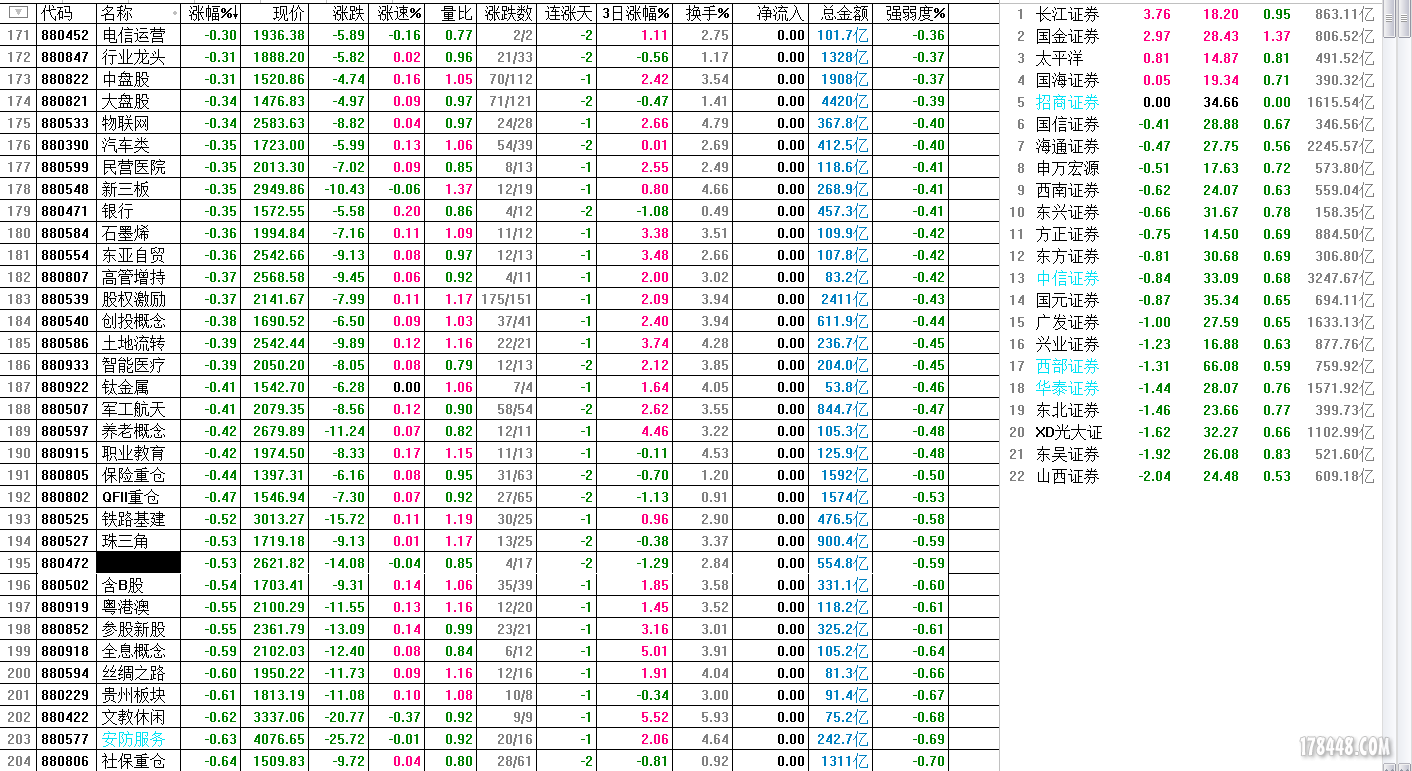
Task: Select the 养老概念 sector name
Action: [133, 431]
